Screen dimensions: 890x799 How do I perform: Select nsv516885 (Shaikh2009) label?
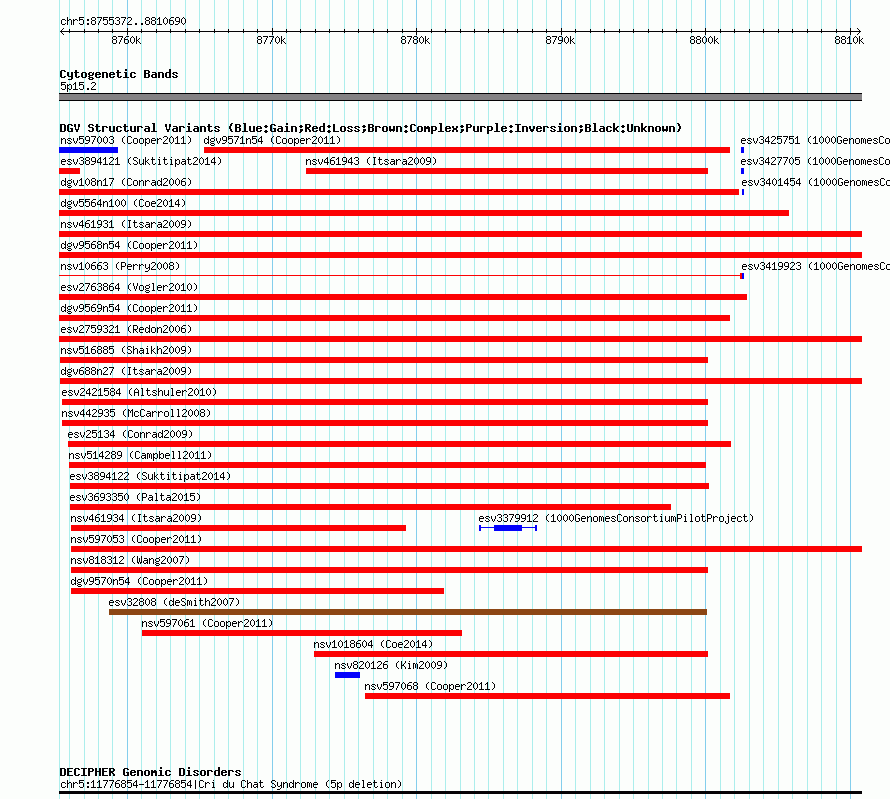pyautogui.click(x=126, y=350)
